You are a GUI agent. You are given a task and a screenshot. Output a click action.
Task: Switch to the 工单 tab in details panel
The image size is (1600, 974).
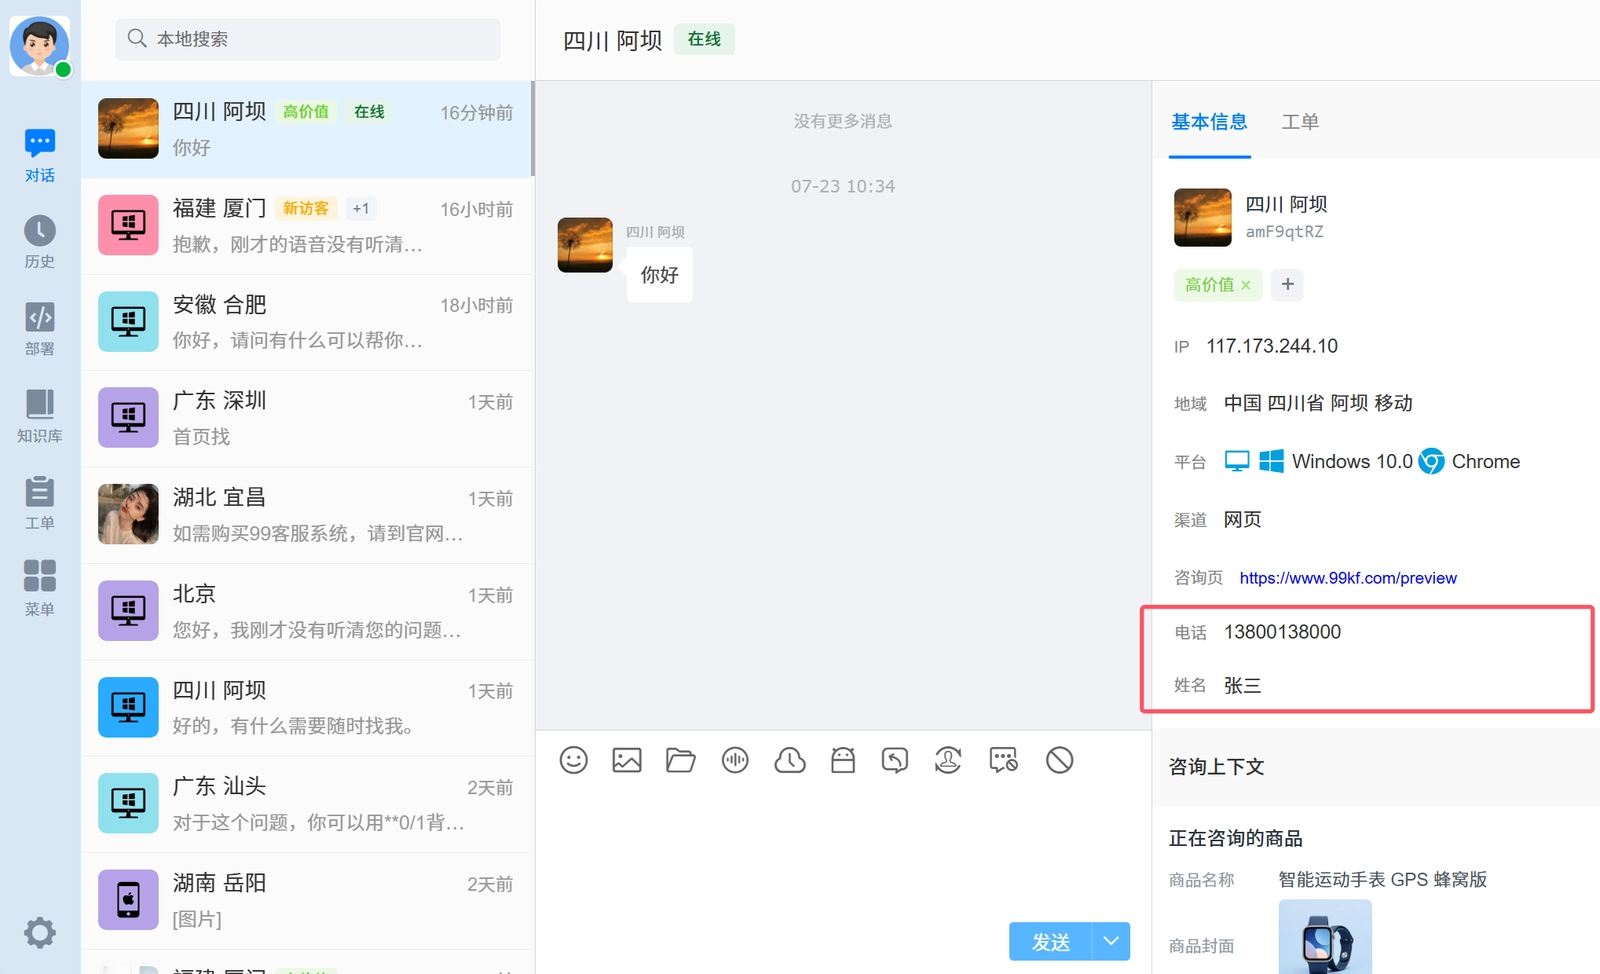pyautogui.click(x=1300, y=122)
